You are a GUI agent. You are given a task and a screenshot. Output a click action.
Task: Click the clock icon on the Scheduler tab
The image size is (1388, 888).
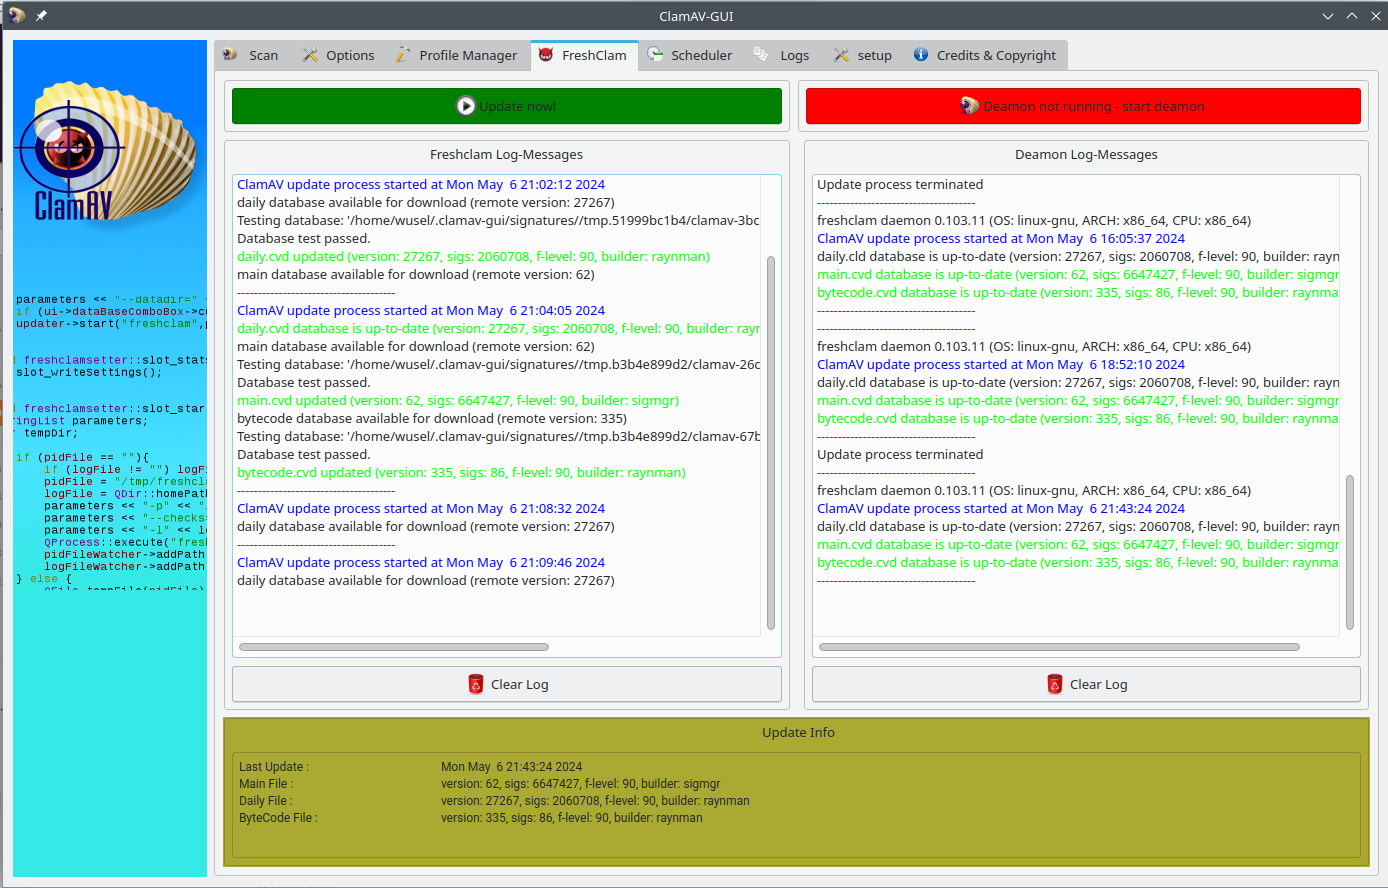(655, 55)
